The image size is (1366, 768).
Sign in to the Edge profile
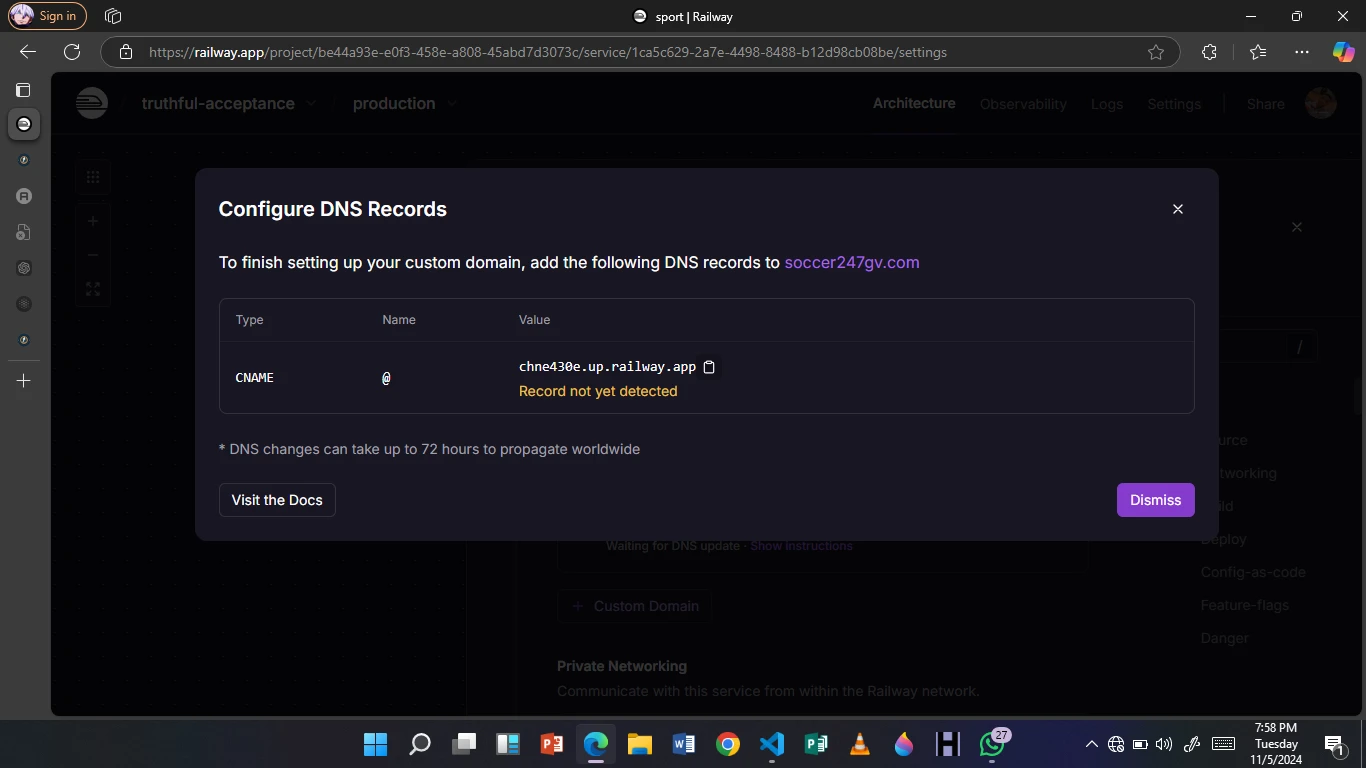pos(47,16)
